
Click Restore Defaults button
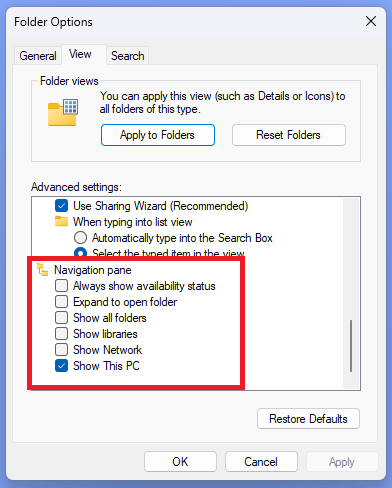308,419
